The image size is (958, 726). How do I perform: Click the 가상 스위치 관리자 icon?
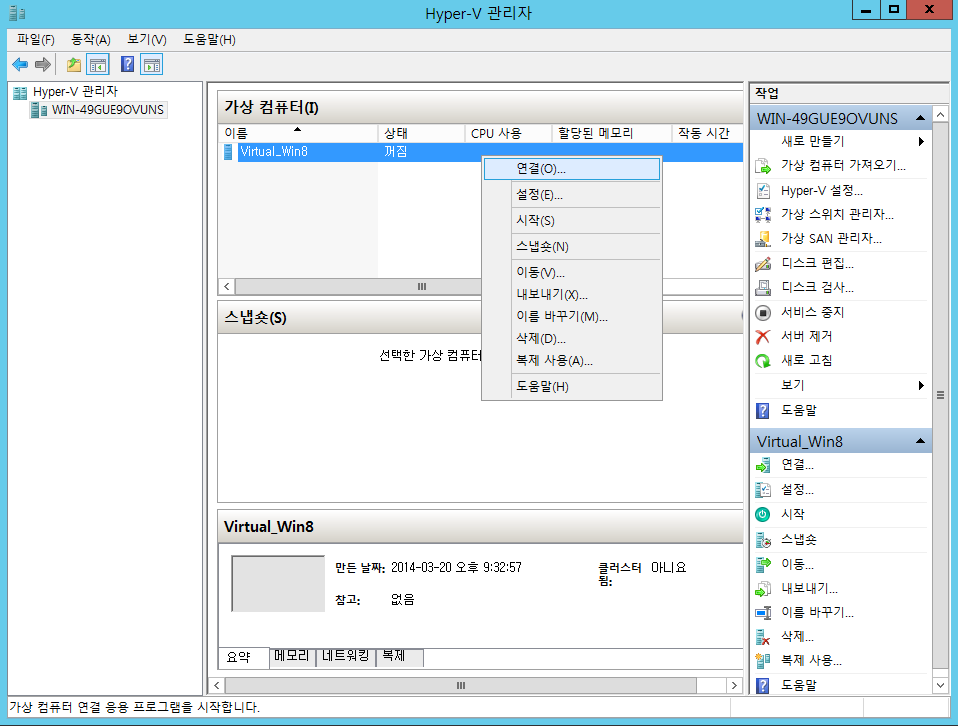tap(763, 214)
